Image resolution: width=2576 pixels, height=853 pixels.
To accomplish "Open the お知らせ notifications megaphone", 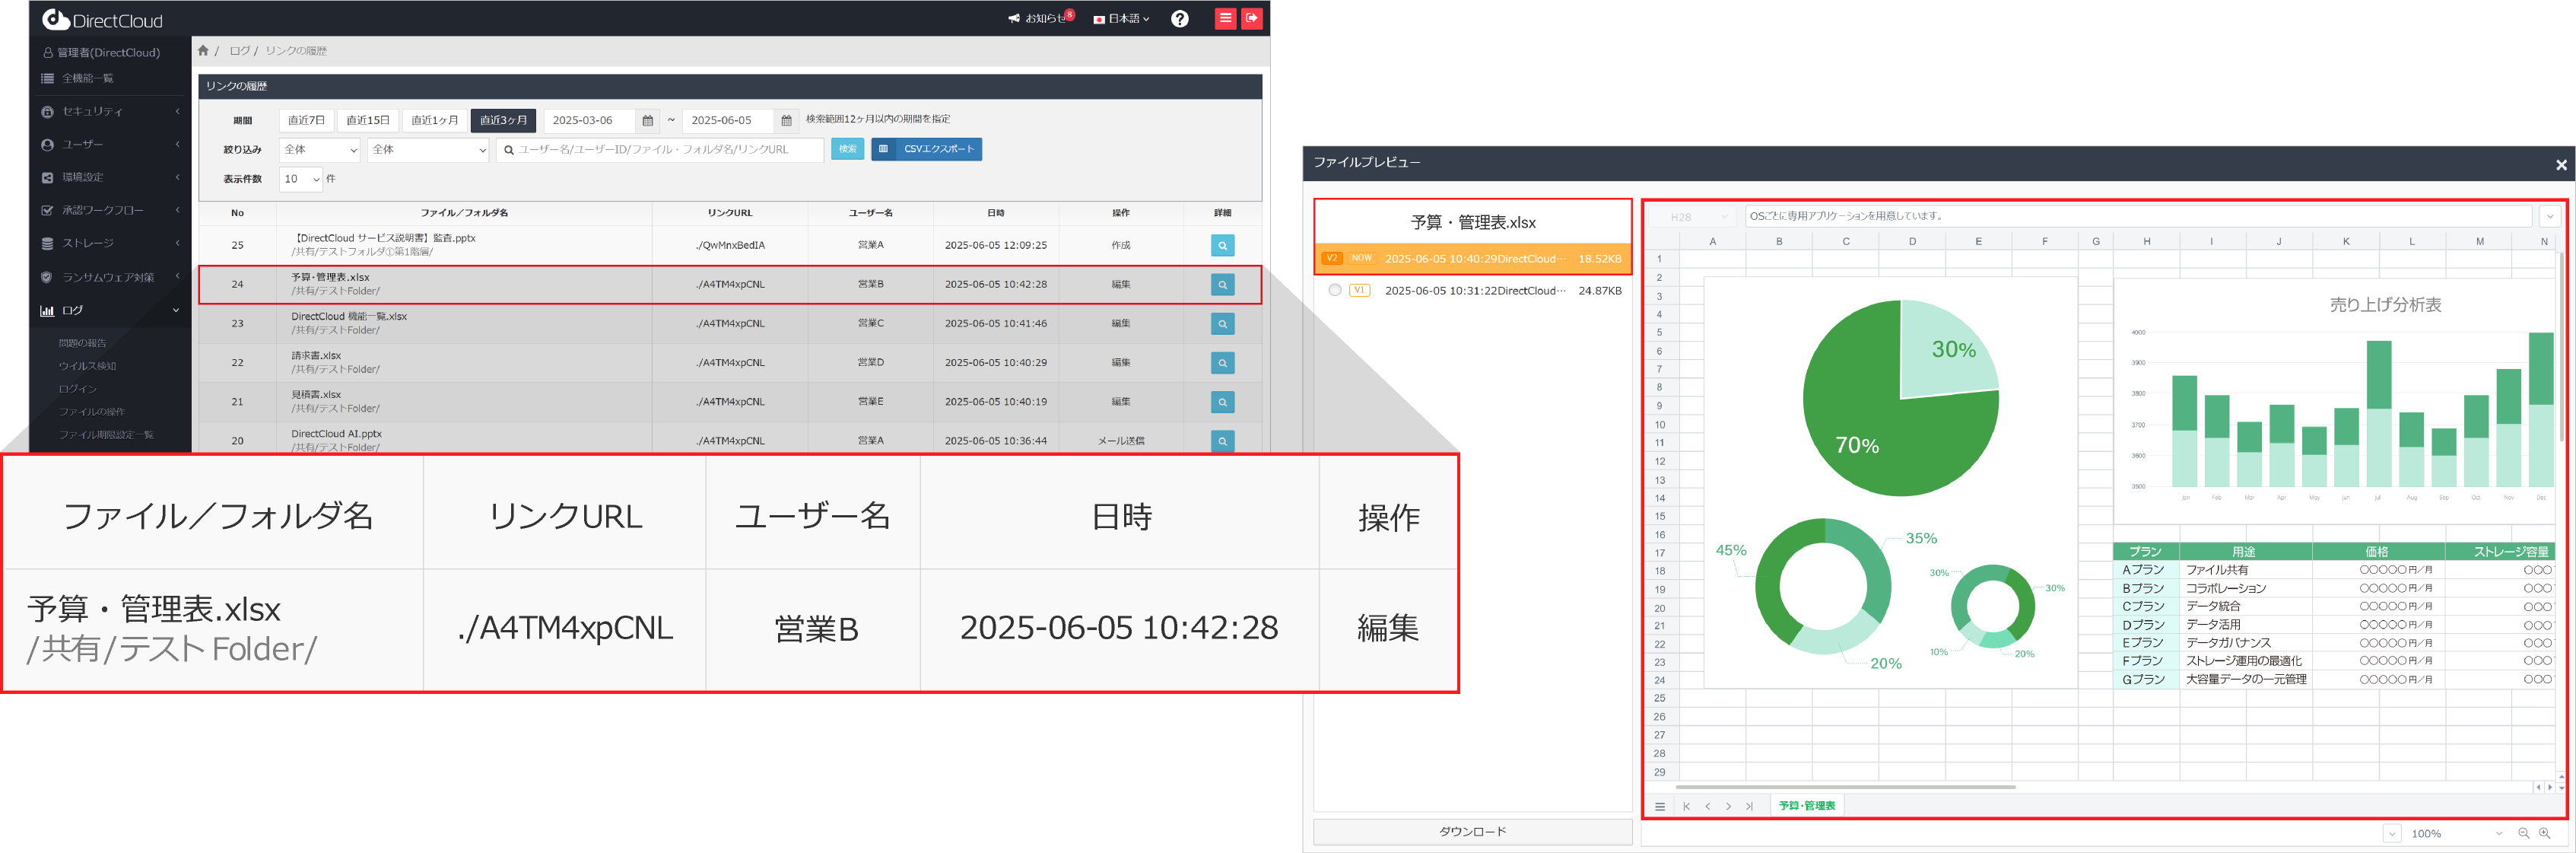I will coord(1014,19).
